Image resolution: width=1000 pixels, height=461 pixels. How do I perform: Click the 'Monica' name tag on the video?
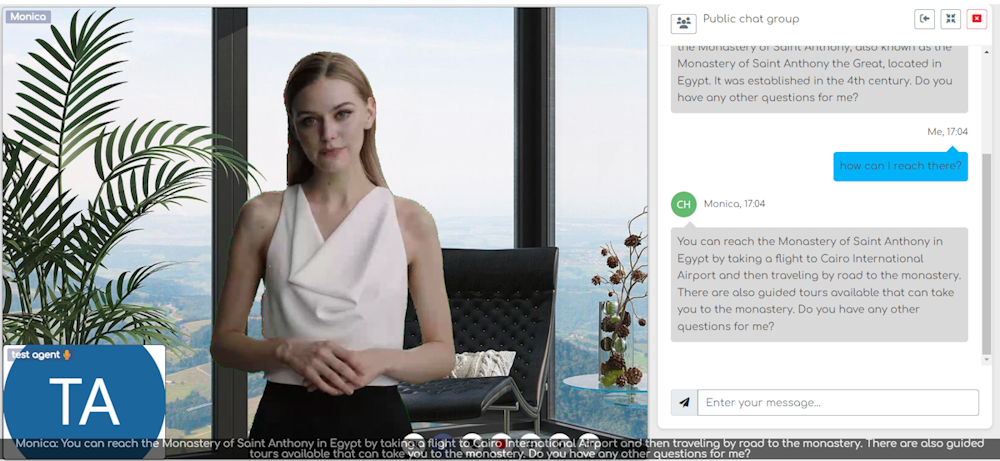click(x=28, y=17)
